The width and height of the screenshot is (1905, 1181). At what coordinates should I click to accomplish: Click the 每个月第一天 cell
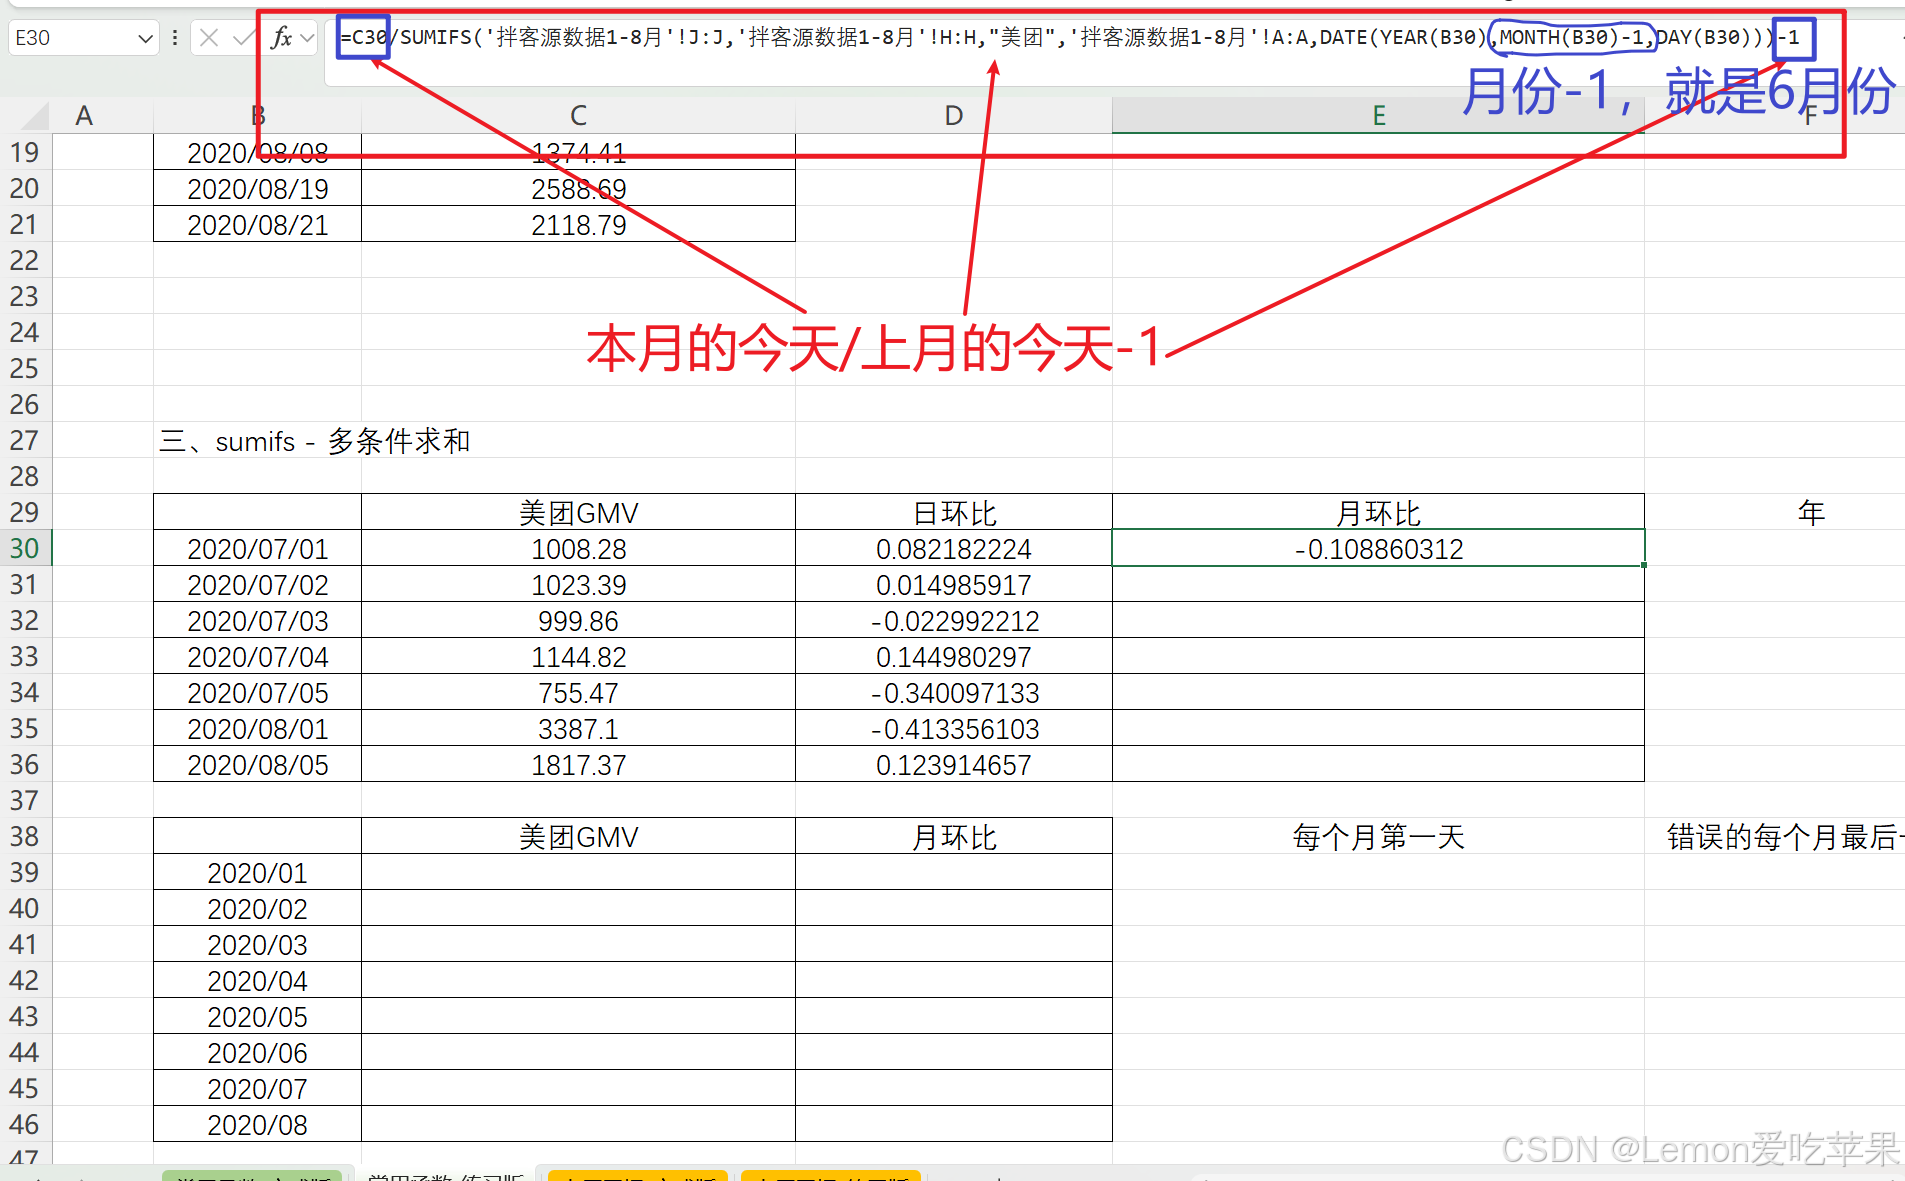click(x=1378, y=836)
